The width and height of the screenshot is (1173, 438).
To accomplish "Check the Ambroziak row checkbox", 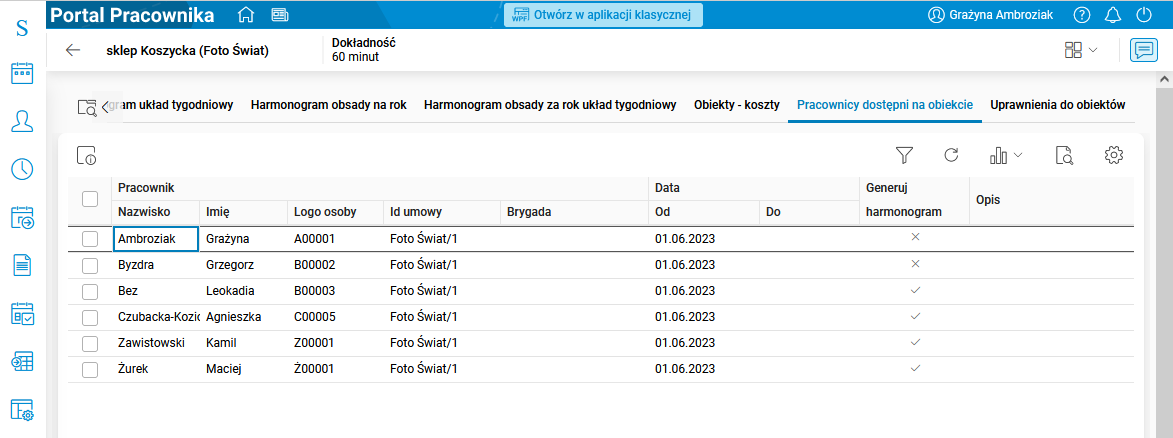I will (x=90, y=239).
